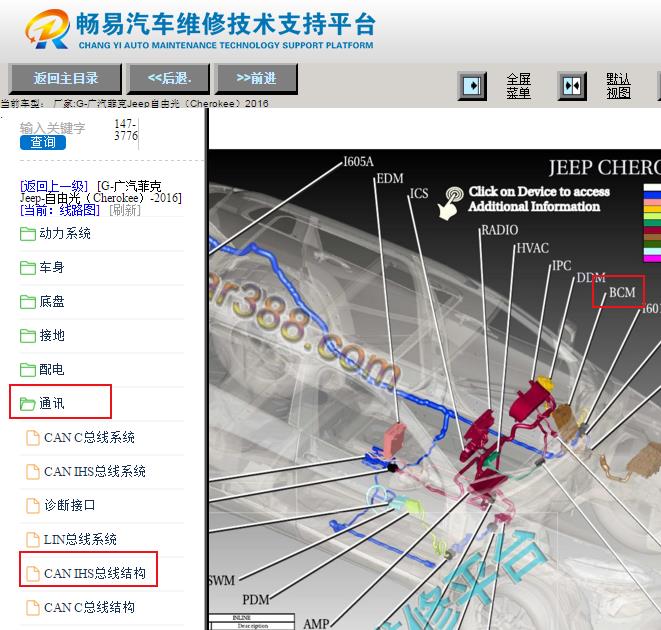Expand the 底盘 folder

[51, 302]
